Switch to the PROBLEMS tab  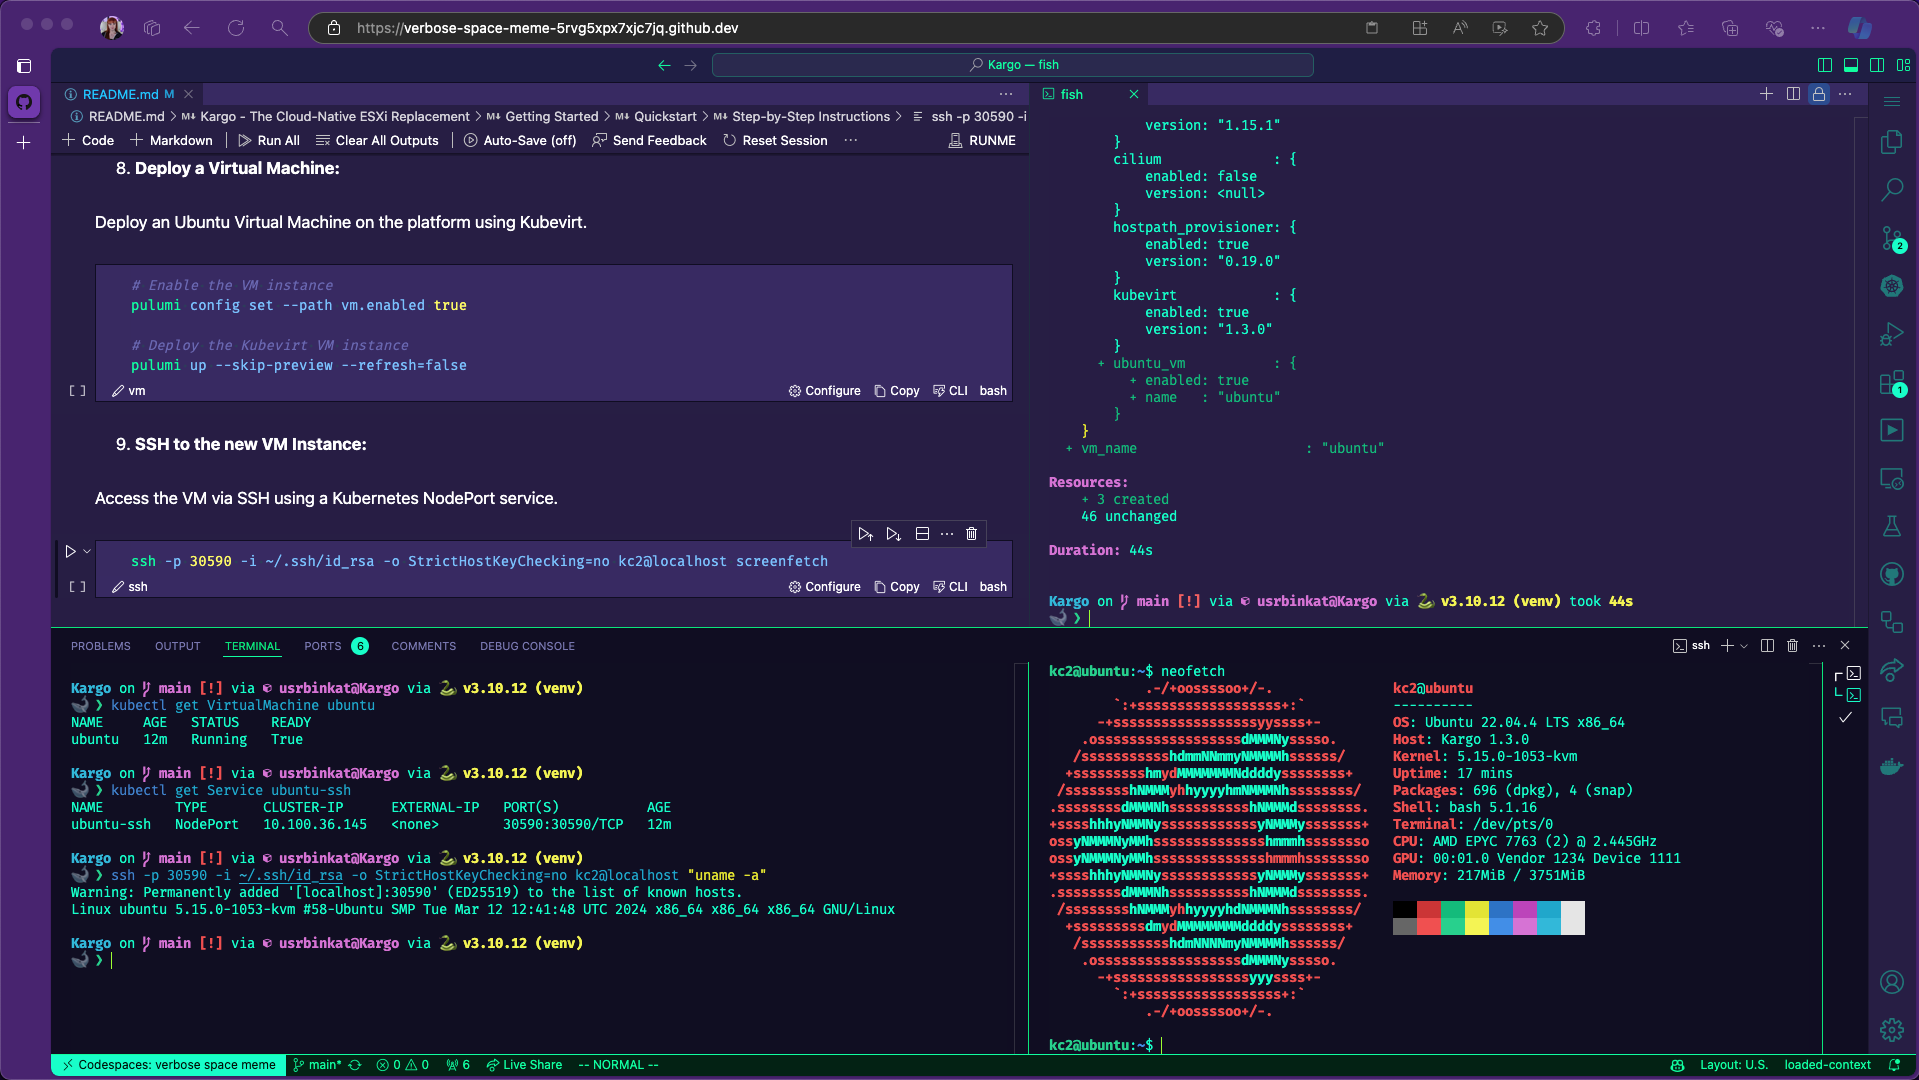(101, 646)
